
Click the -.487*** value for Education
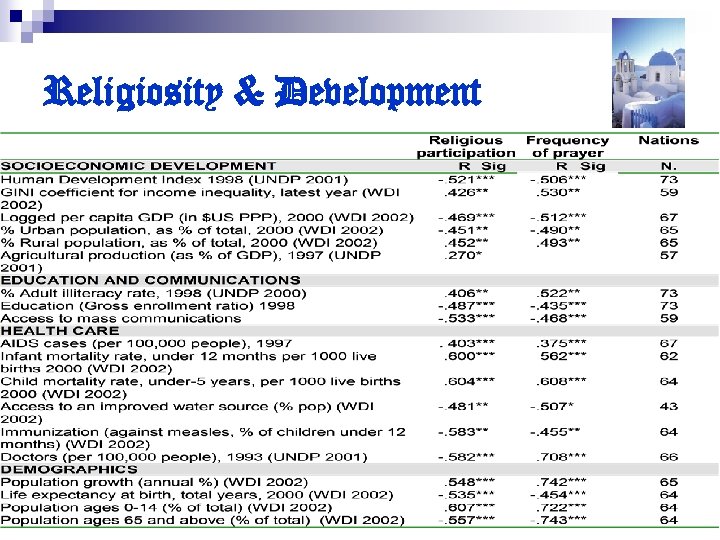point(466,306)
